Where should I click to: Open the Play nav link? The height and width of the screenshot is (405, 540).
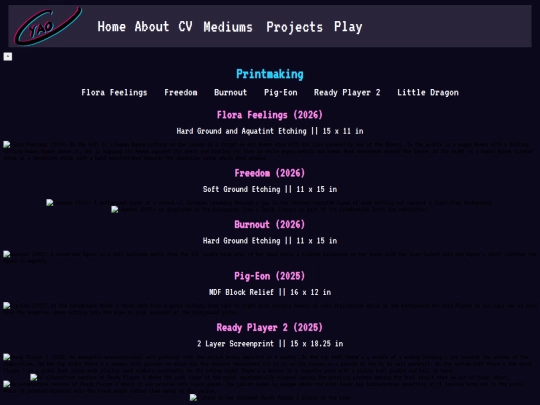click(x=348, y=27)
